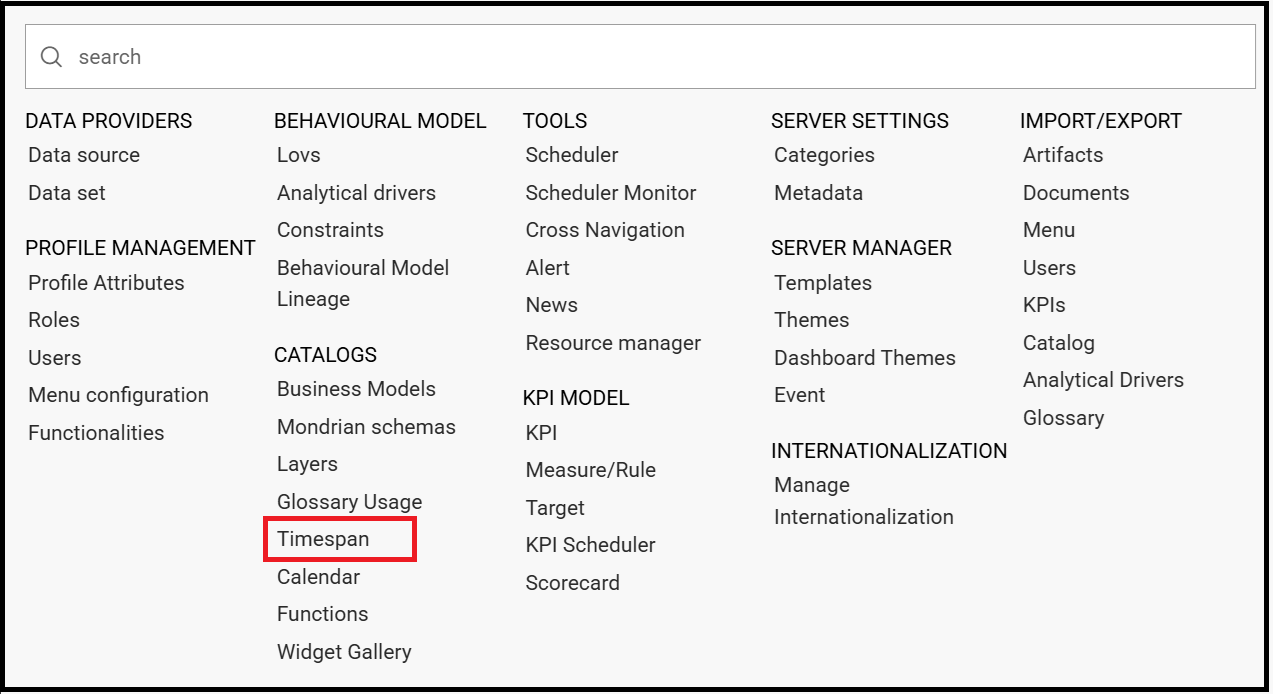Viewport: 1273px width, 694px height.
Task: Open Scheduler under Tools
Action: (572, 155)
